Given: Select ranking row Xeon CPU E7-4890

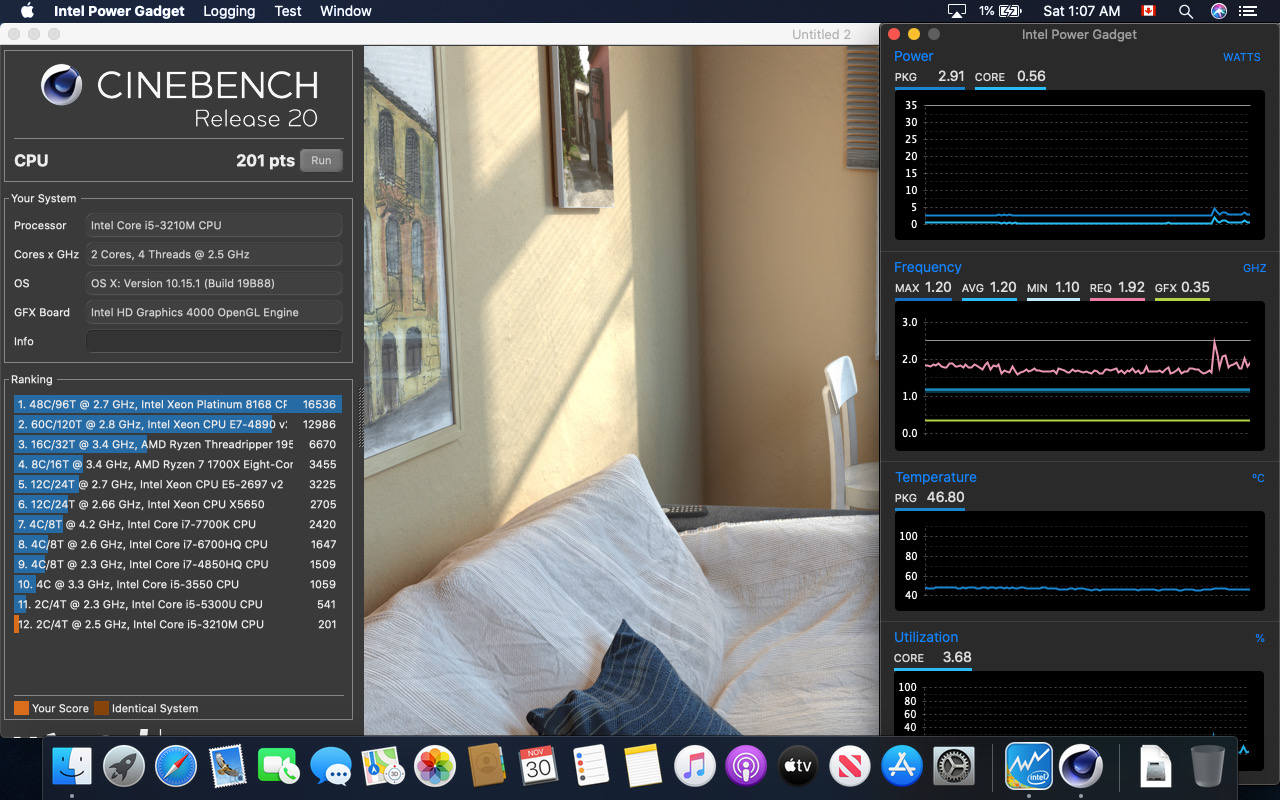Looking at the screenshot, I should pos(178,424).
